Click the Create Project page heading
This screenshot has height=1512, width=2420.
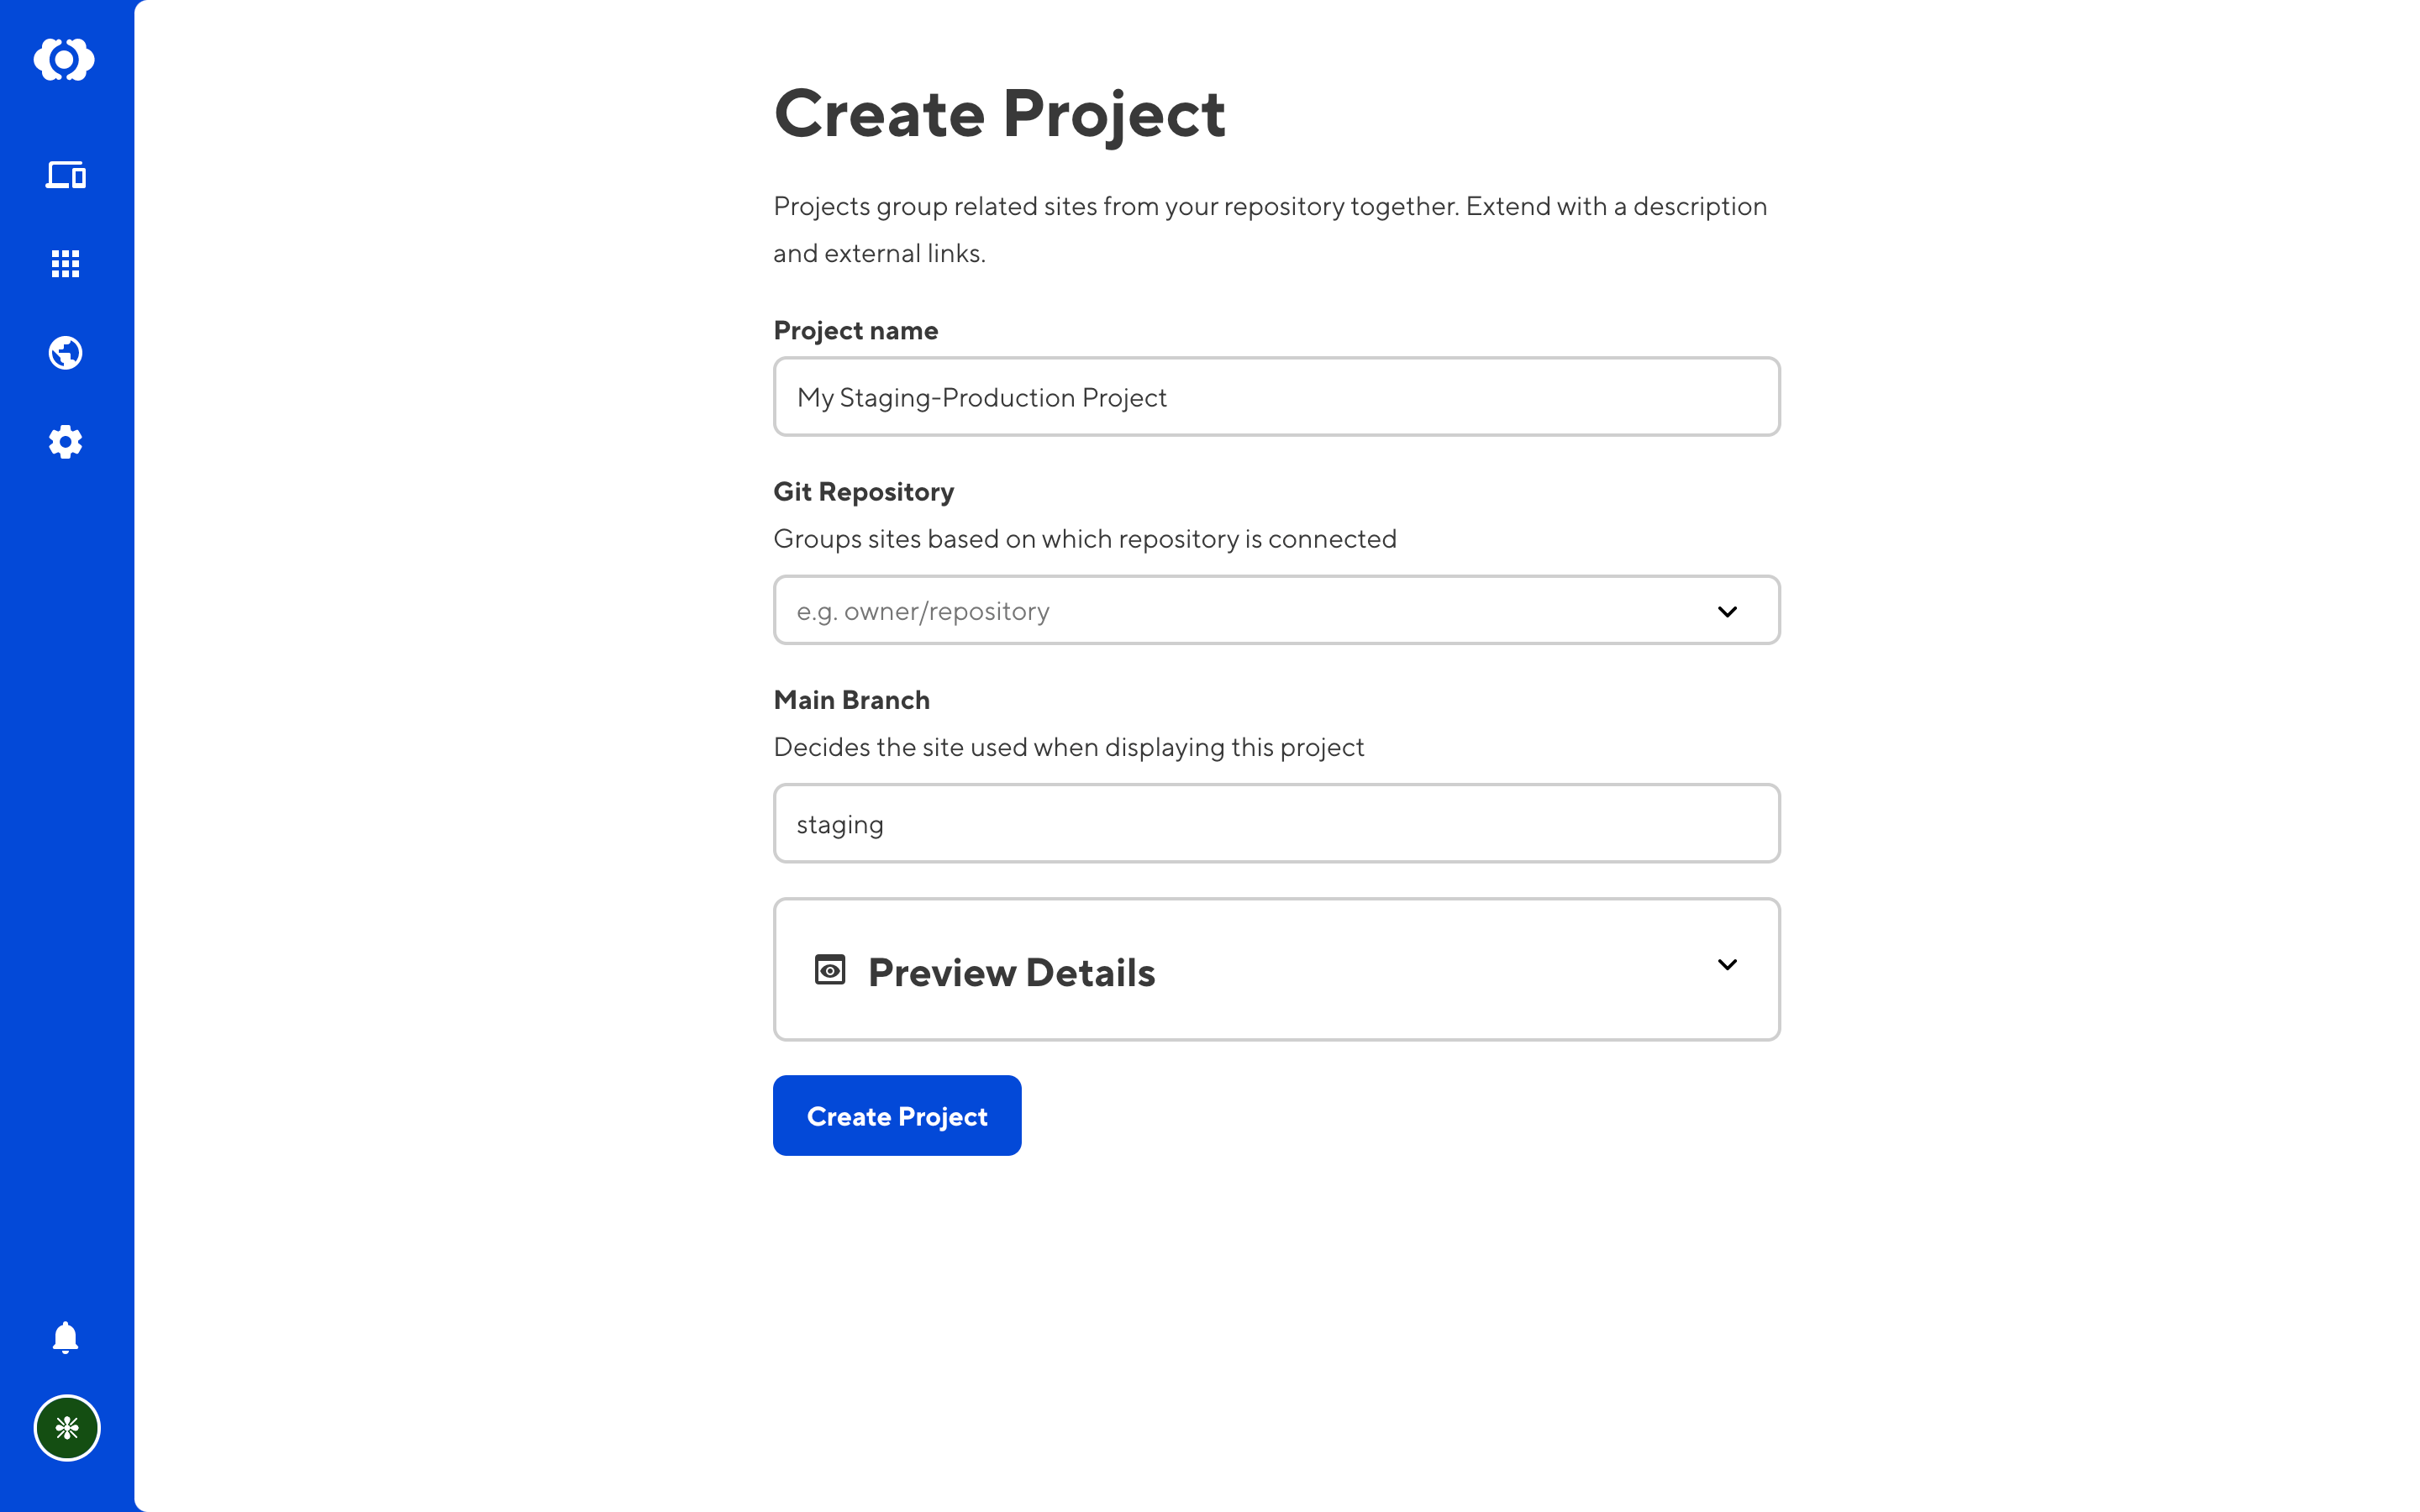pyautogui.click(x=1000, y=114)
